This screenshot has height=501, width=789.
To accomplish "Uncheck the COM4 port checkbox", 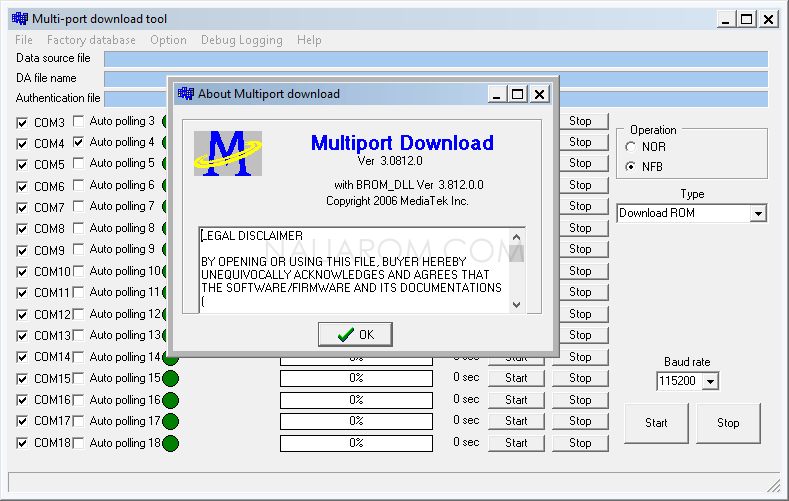I will [22, 144].
